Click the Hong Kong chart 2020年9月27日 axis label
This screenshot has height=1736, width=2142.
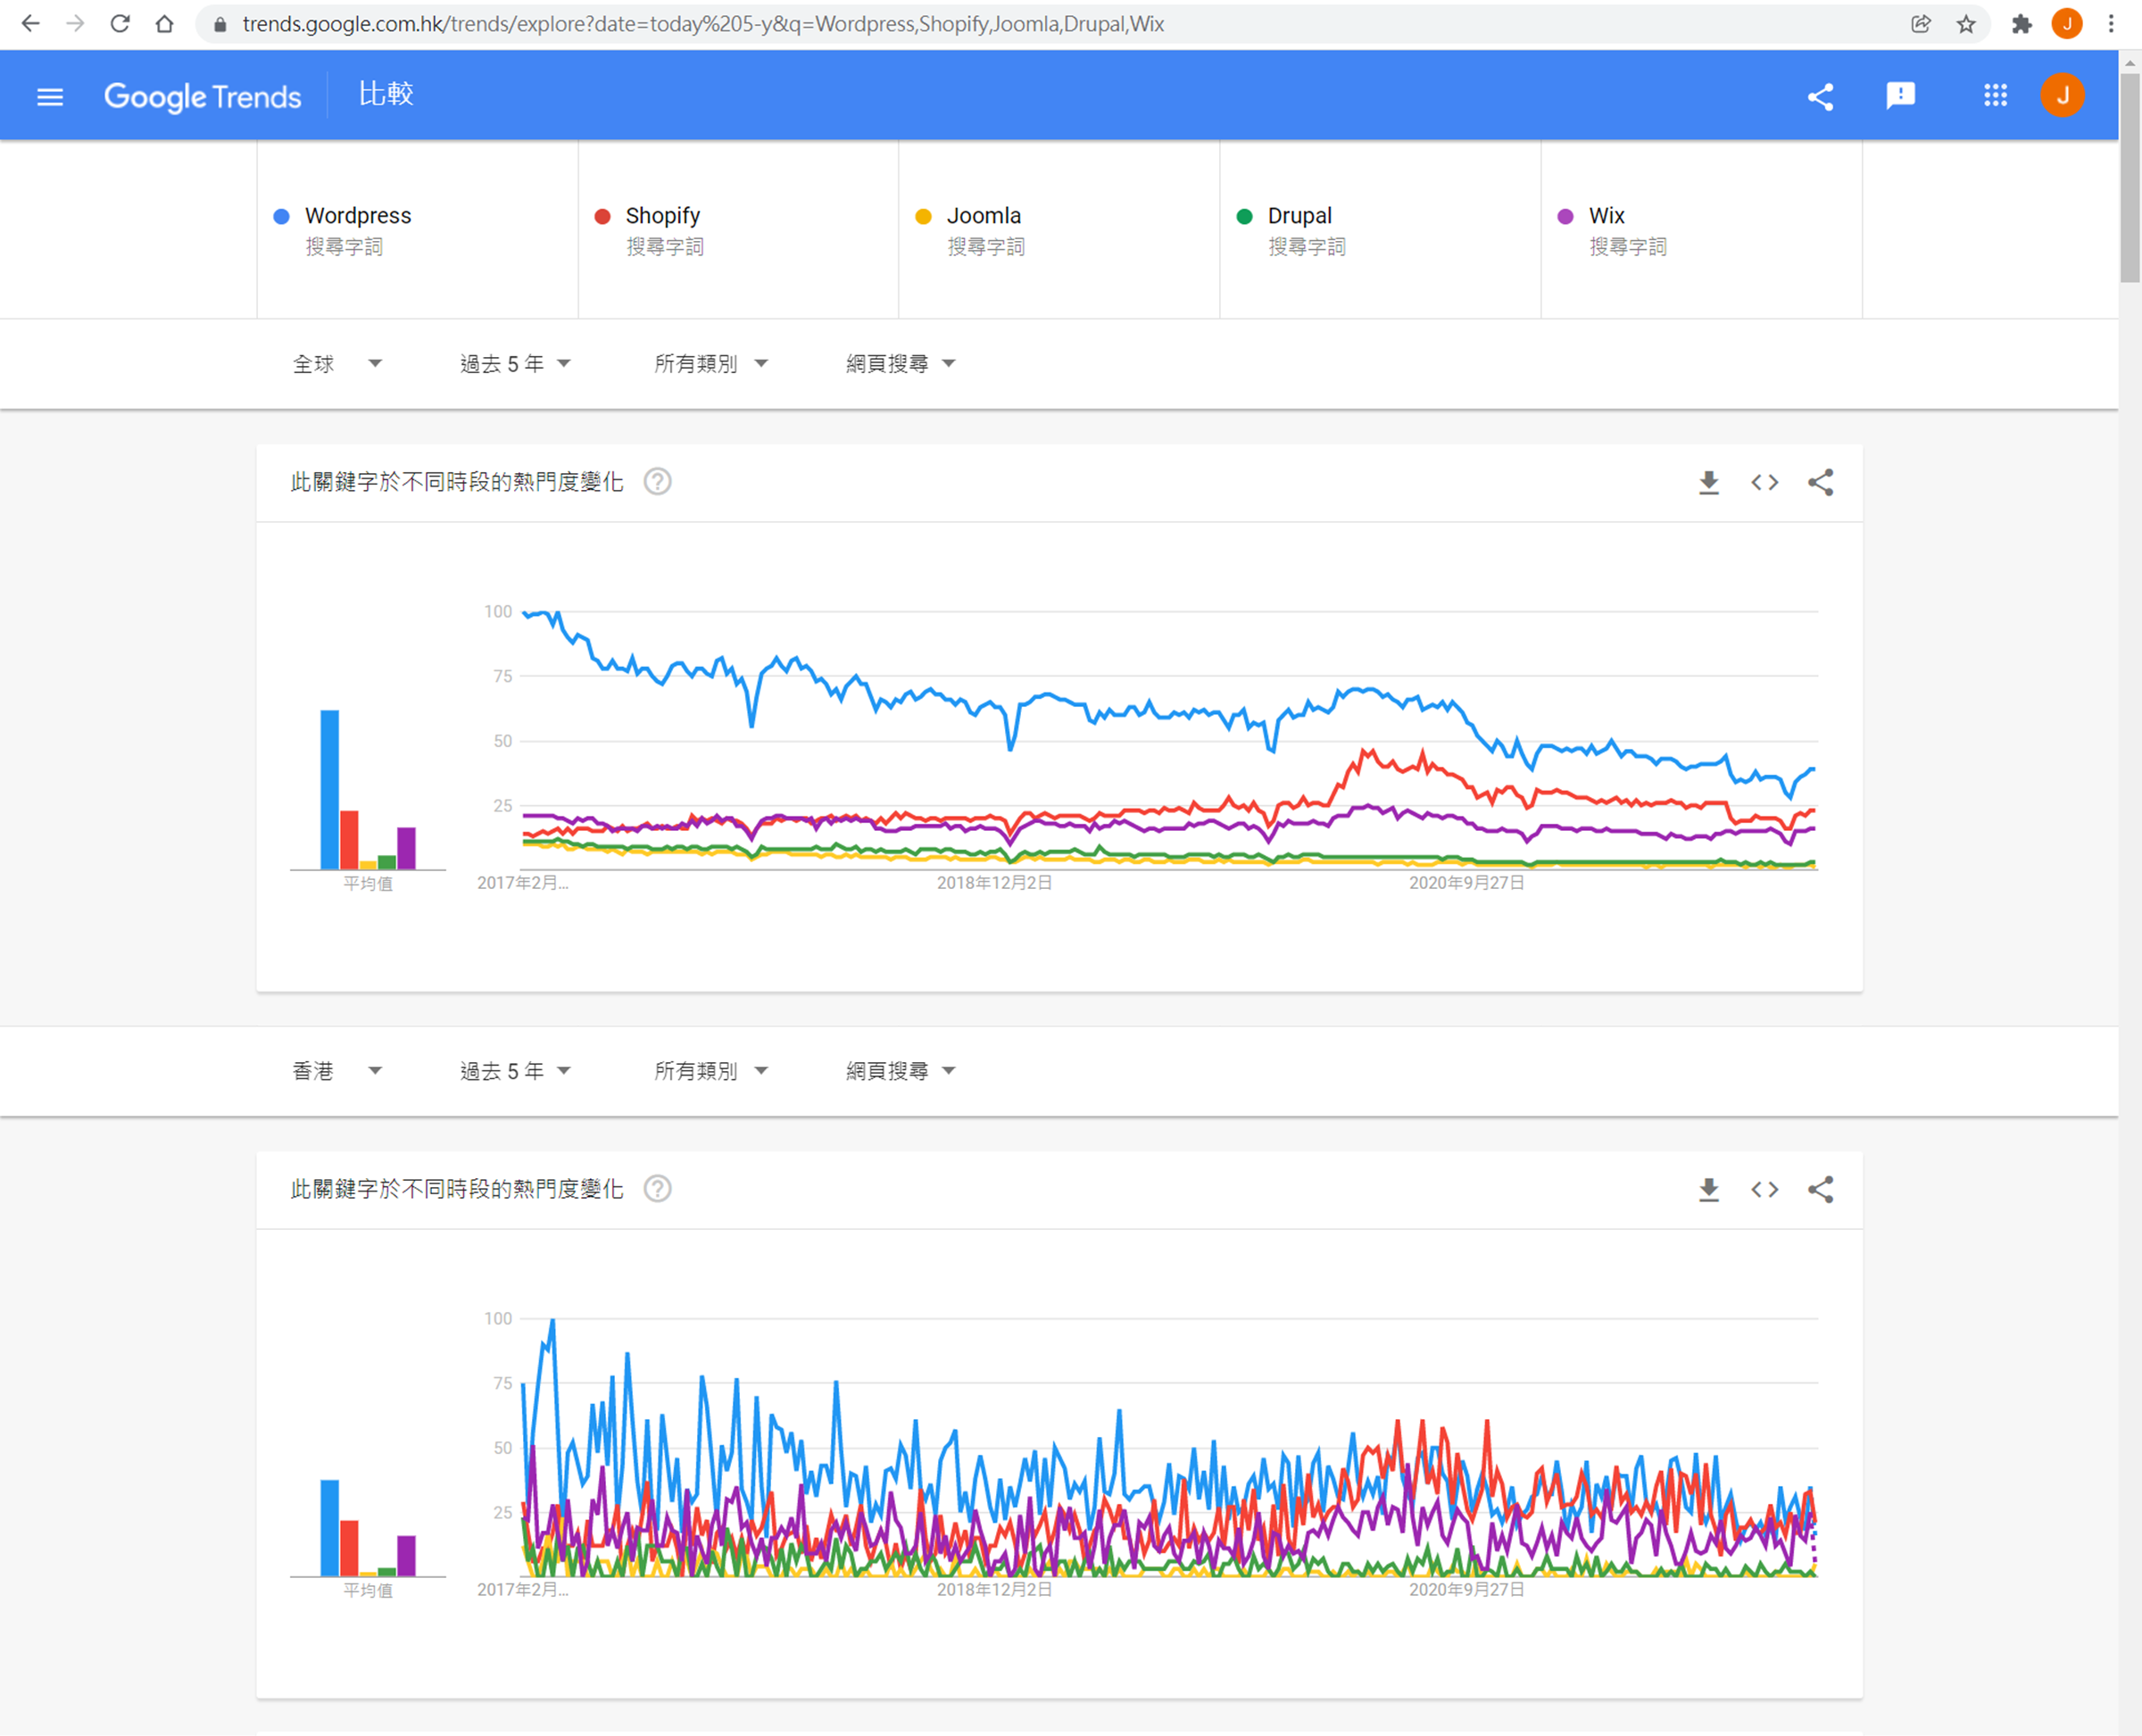point(1466,1589)
